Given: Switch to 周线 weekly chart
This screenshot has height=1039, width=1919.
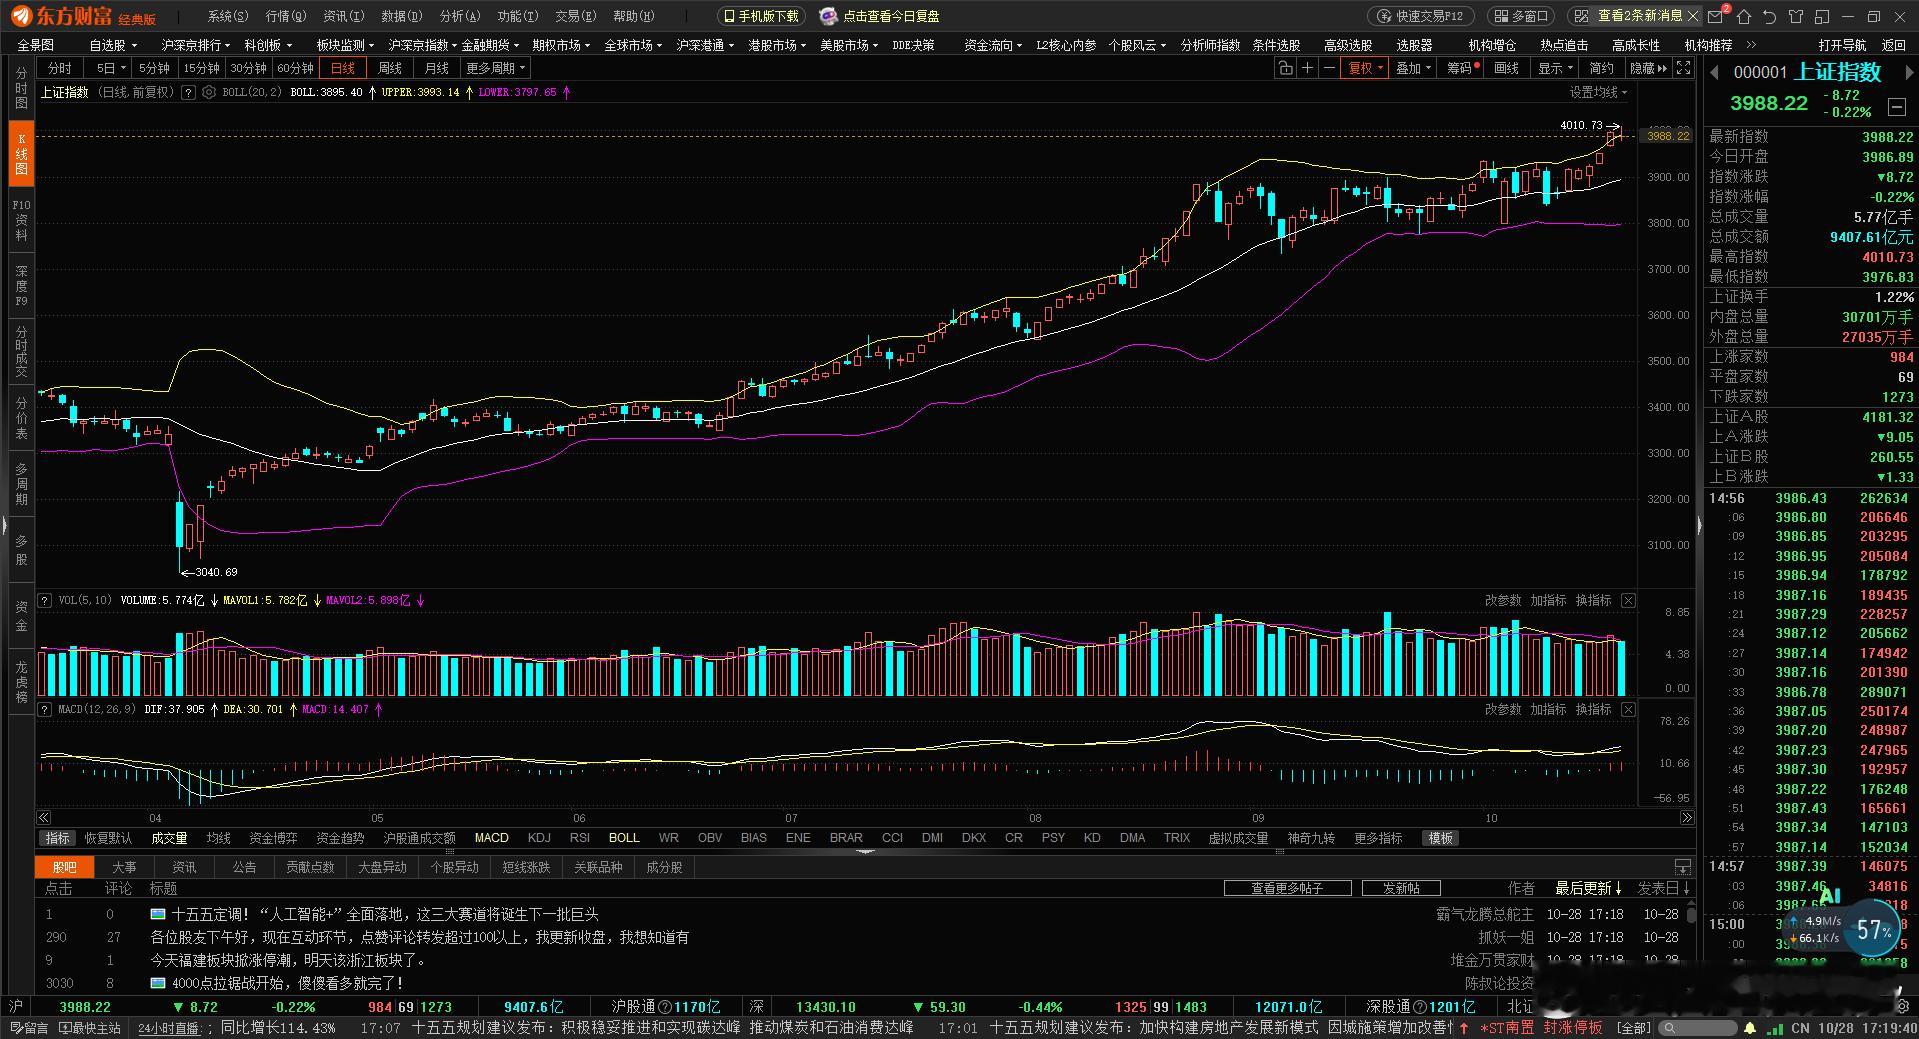Looking at the screenshot, I should point(389,68).
